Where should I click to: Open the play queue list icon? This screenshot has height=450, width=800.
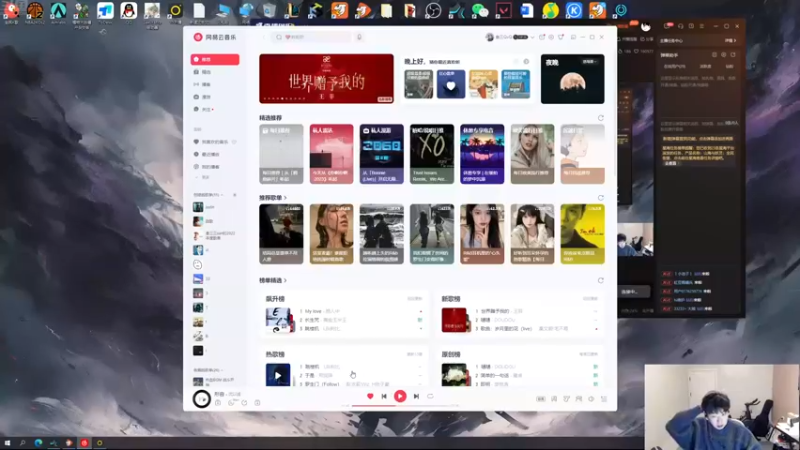tap(604, 399)
